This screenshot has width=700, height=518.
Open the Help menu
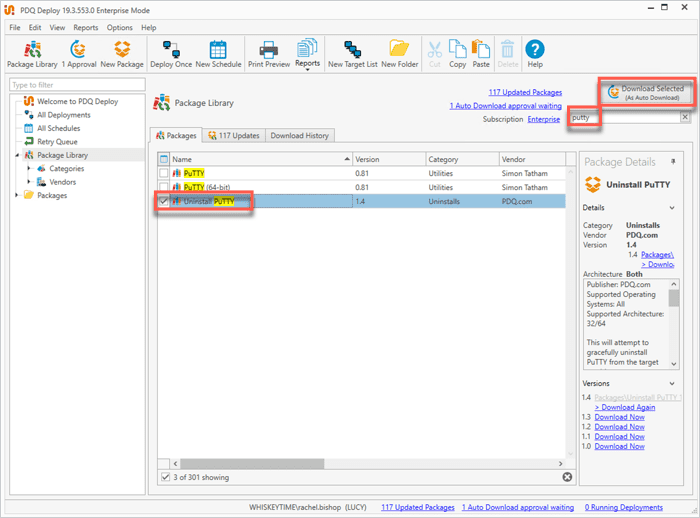[x=149, y=28]
